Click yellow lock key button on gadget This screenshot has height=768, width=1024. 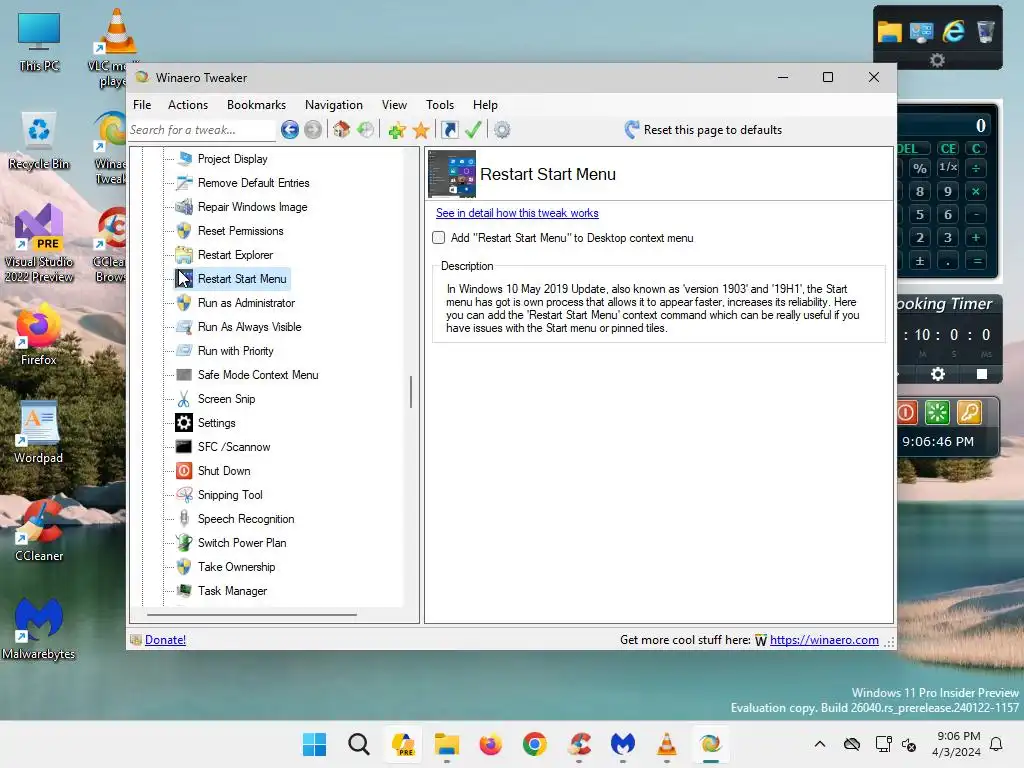(x=969, y=413)
